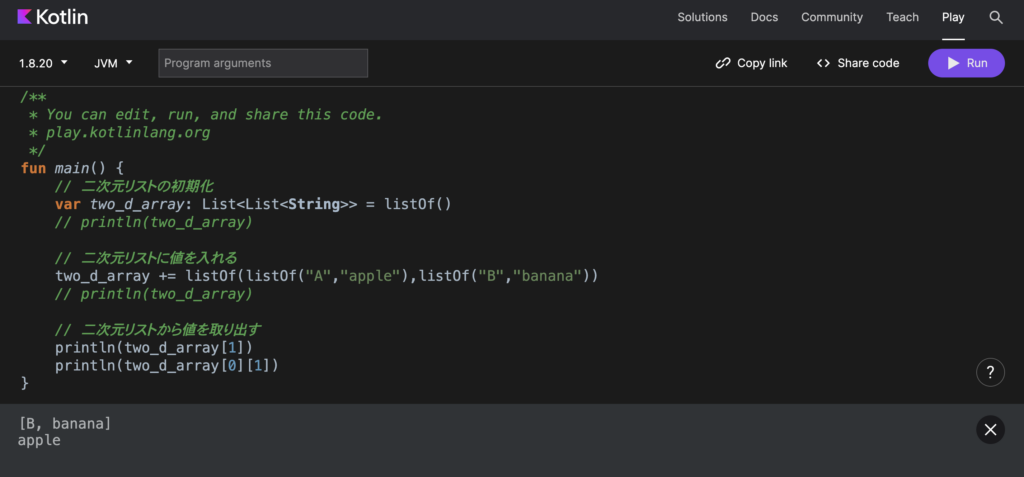Open the help question mark button

click(990, 372)
